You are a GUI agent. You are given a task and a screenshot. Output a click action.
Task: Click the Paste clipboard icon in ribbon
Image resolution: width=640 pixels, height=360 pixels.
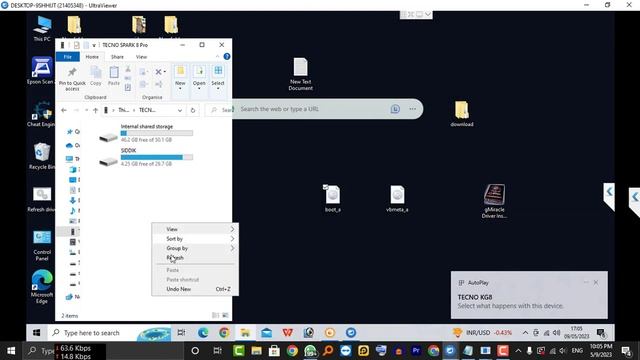click(x=114, y=76)
